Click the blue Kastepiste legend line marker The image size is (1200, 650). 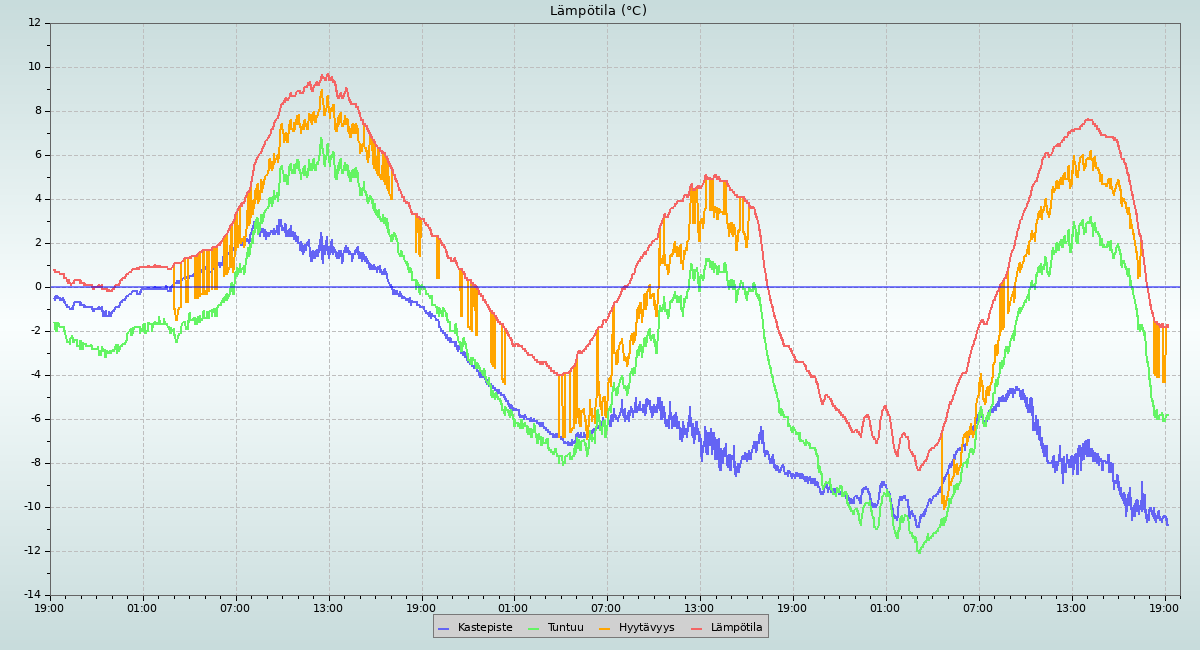point(443,628)
